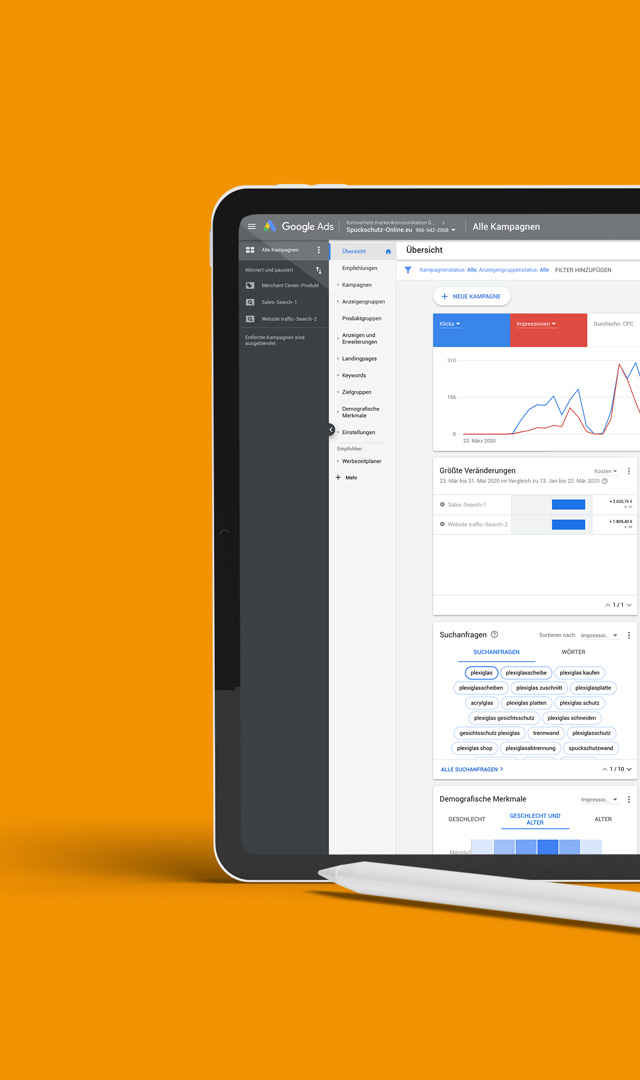Open the Impressionen metric dropdown

pos(536,324)
